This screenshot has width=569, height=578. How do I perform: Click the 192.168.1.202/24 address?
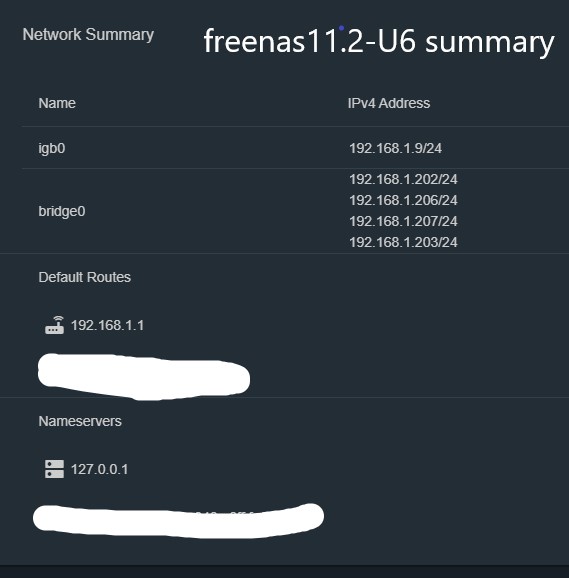tap(403, 179)
